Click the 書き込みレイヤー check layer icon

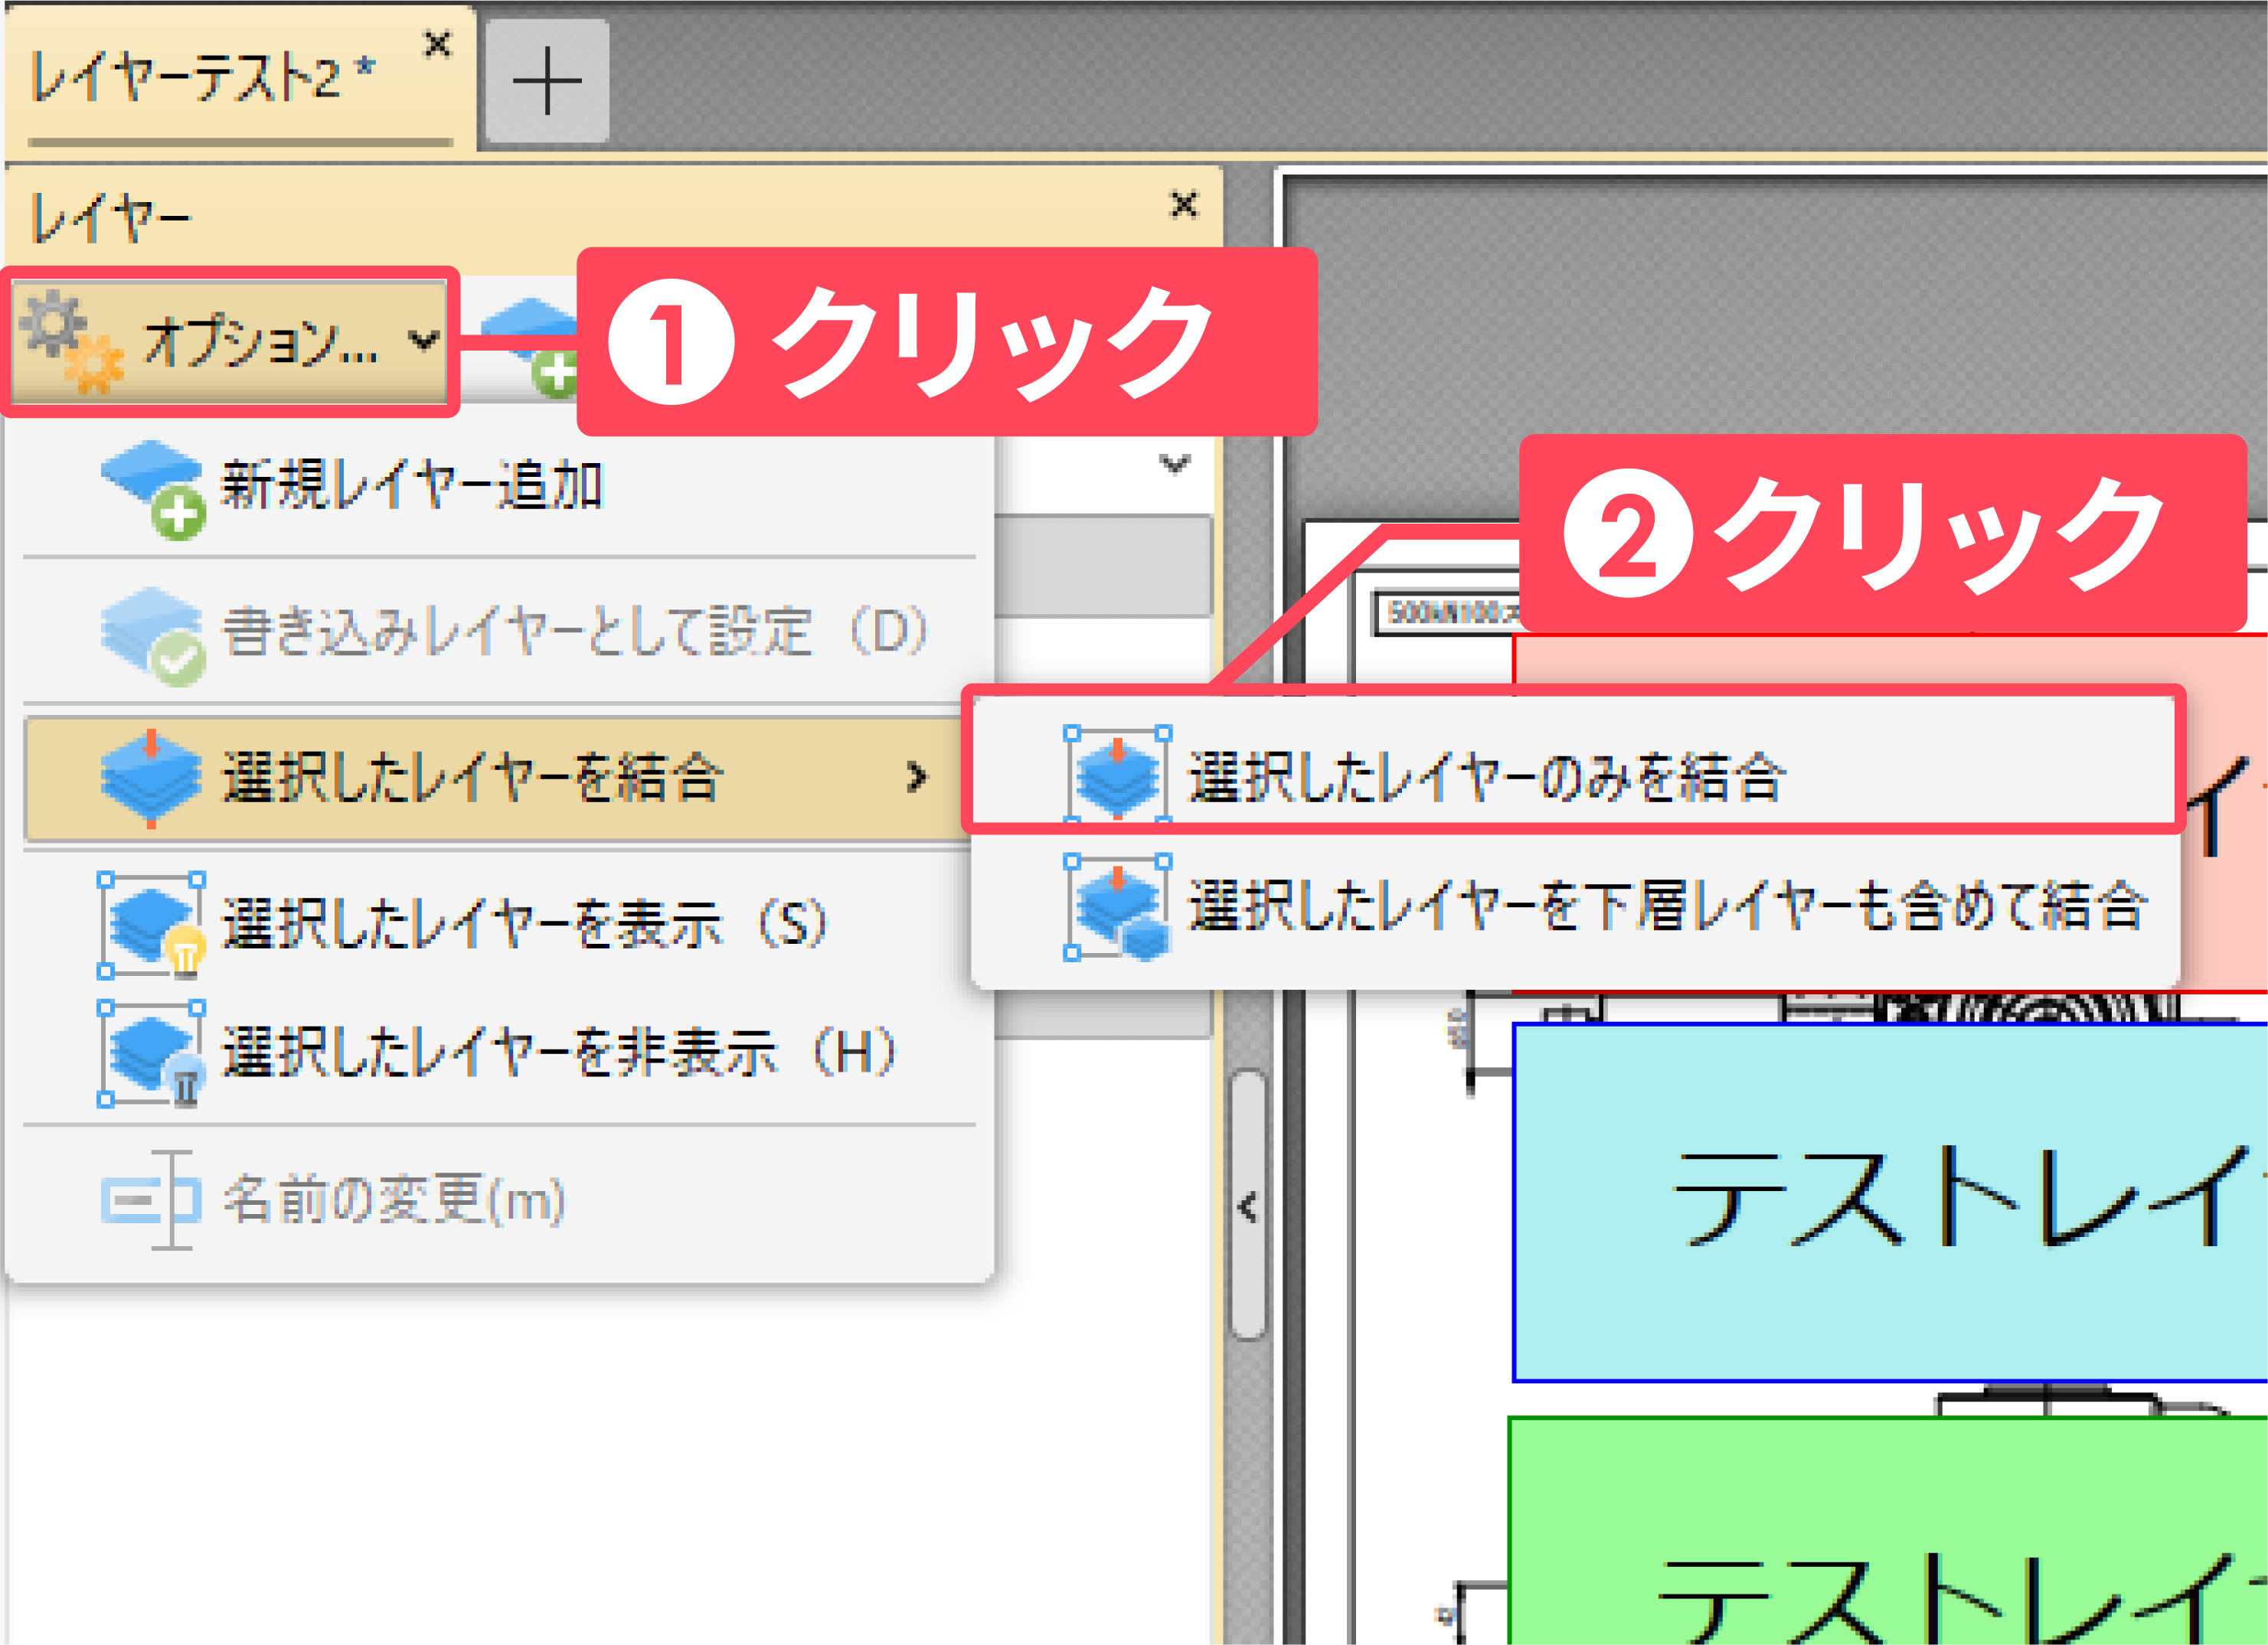coord(153,636)
